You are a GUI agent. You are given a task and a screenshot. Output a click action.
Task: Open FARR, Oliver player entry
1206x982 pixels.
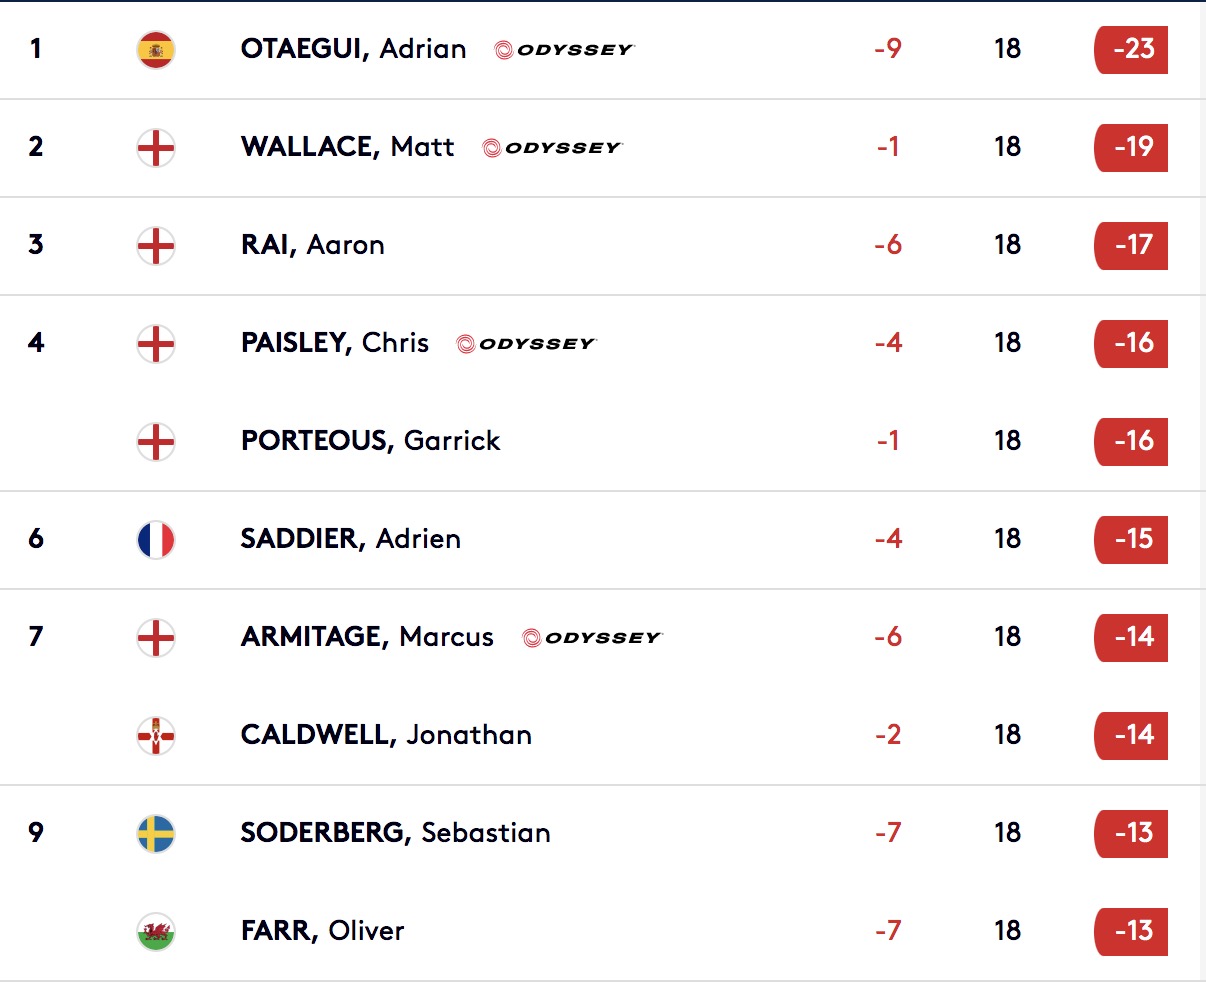point(322,931)
